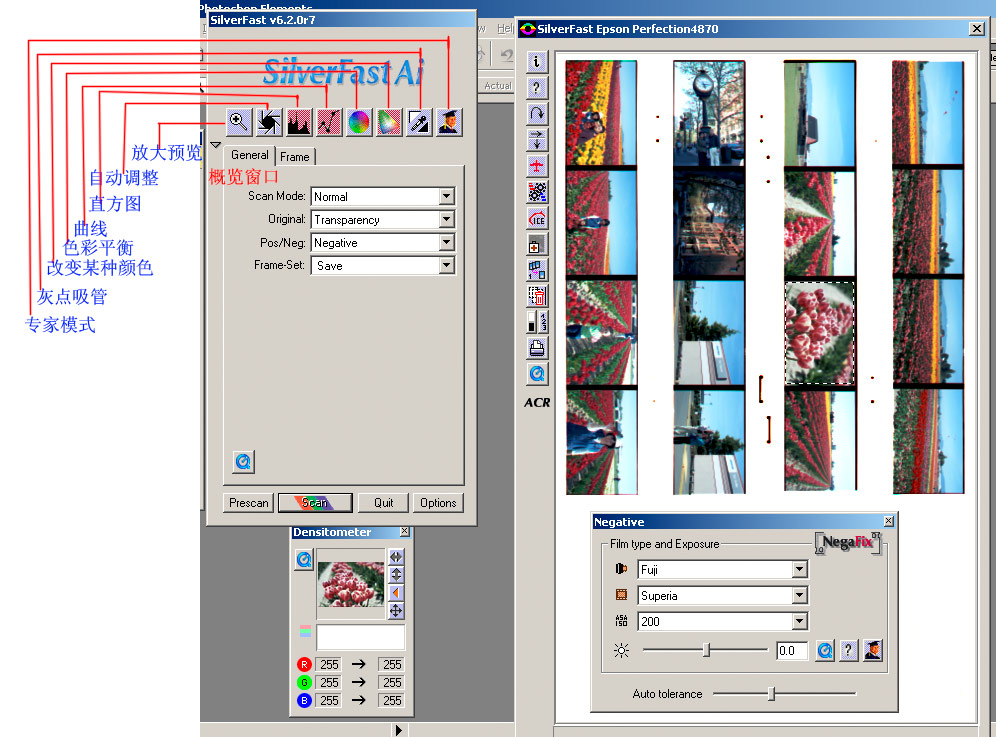Click the exposure value input field
Image resolution: width=996 pixels, height=737 pixels.
[792, 651]
